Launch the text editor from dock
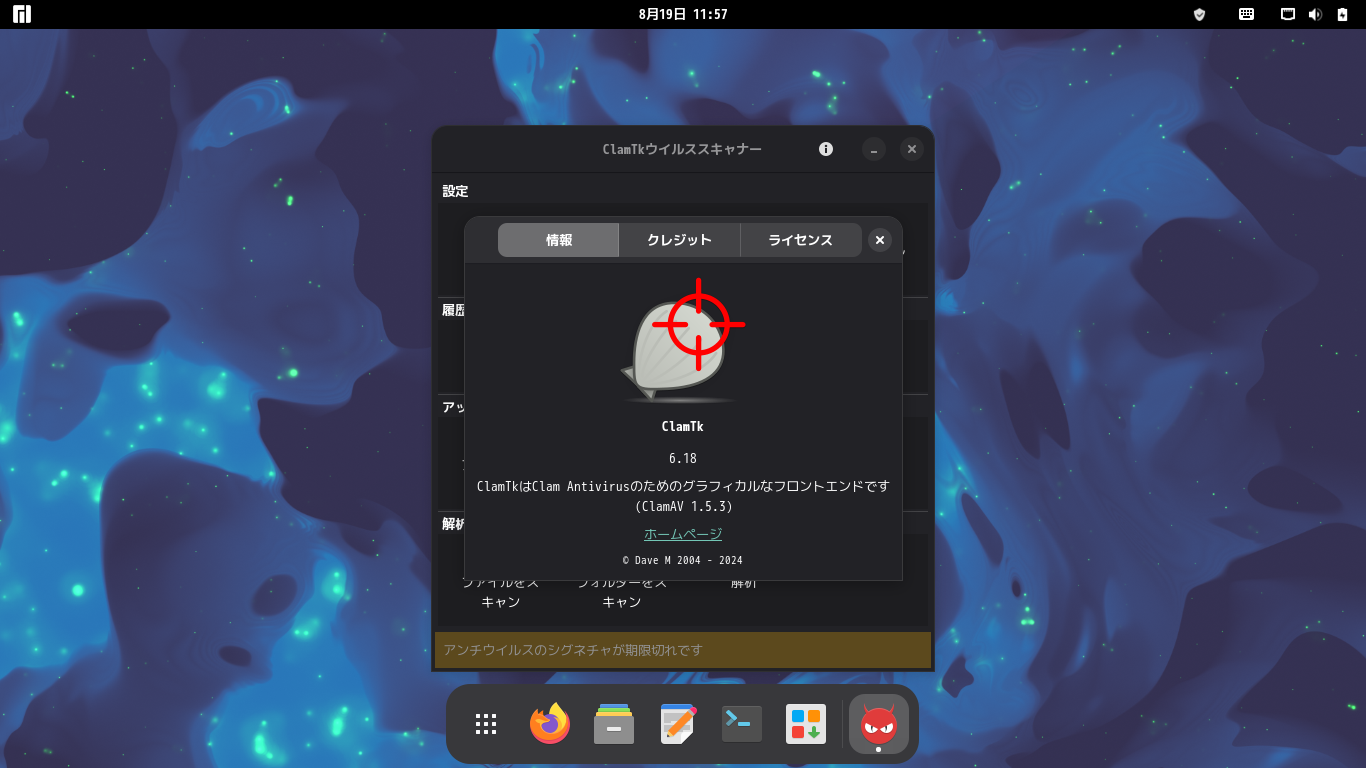The height and width of the screenshot is (768, 1366). (678, 724)
